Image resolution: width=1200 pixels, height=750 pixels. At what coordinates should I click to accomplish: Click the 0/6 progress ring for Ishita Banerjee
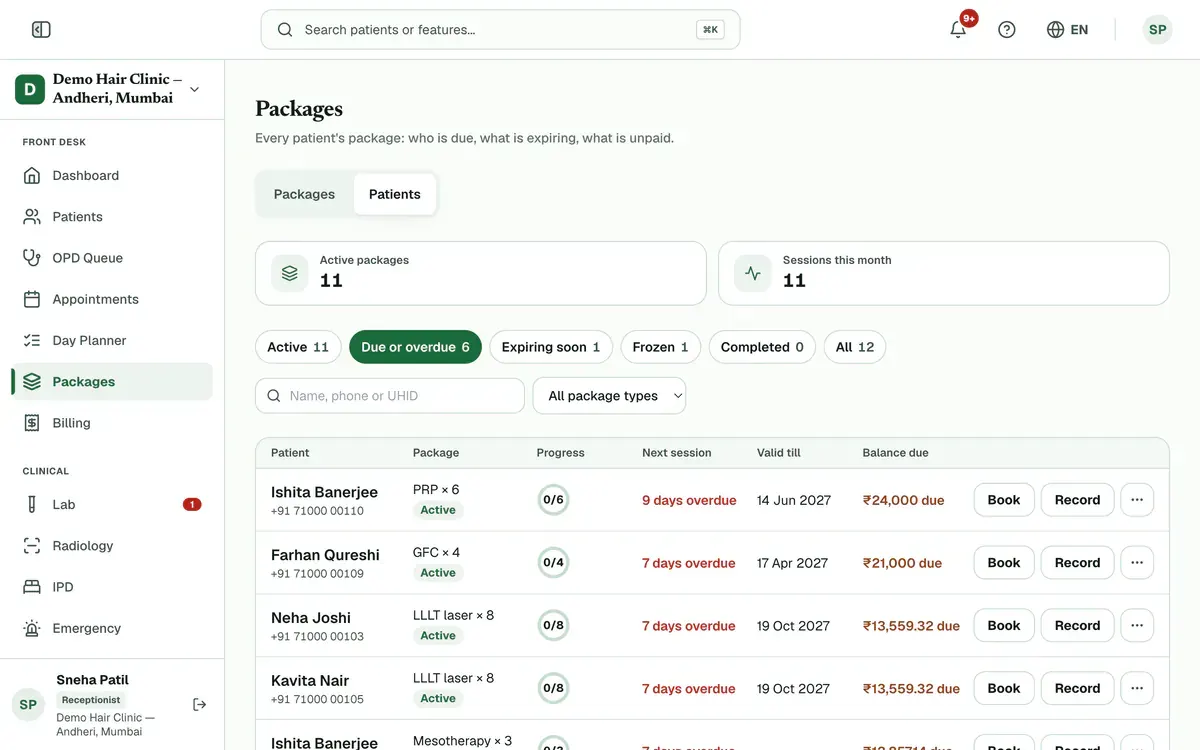553,500
